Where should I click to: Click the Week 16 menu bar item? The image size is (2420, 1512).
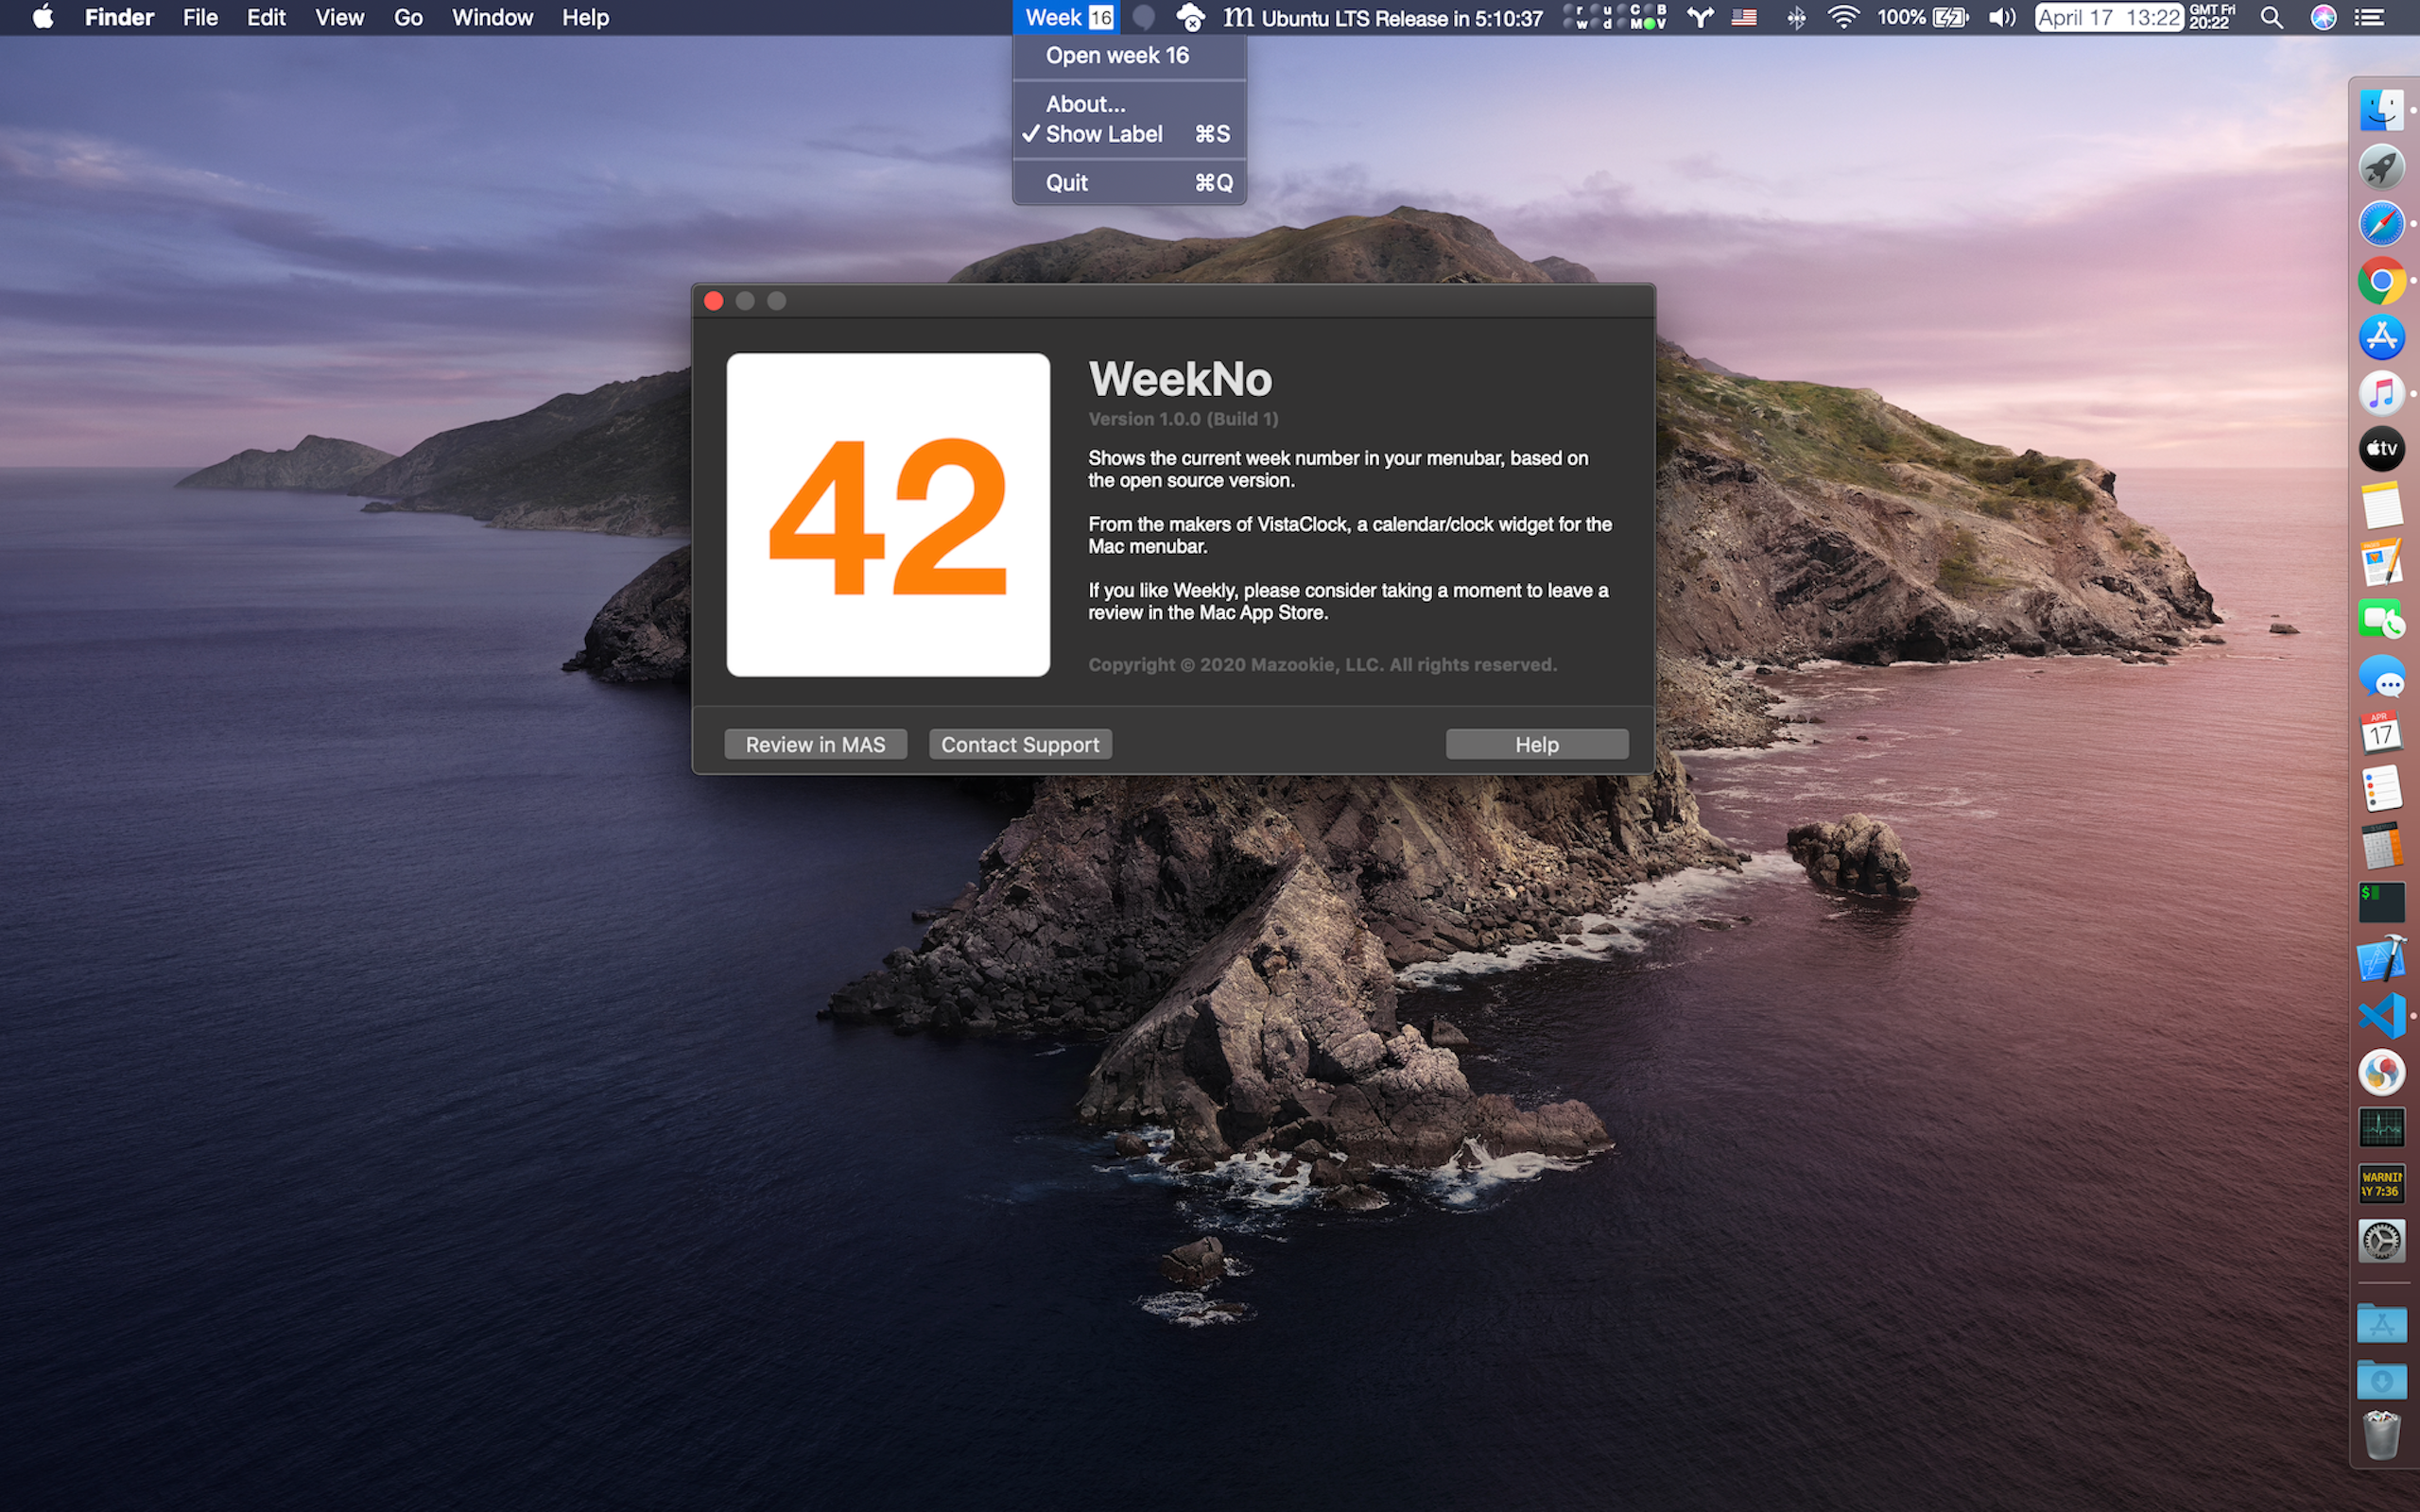(x=1068, y=17)
